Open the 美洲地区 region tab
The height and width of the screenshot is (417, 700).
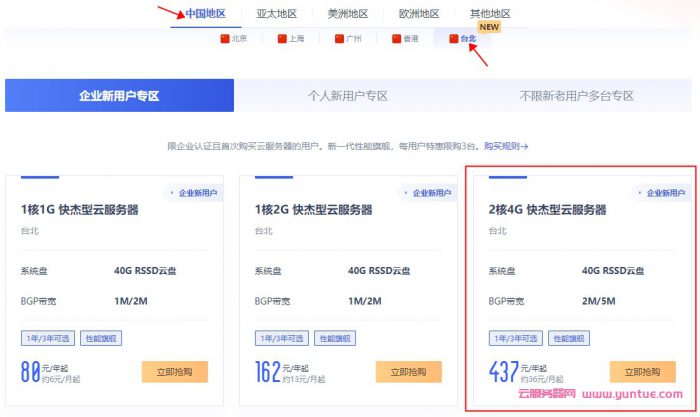click(347, 14)
